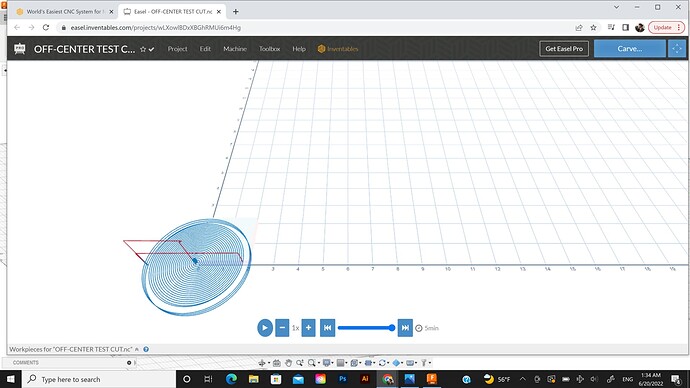The image size is (690, 388).
Task: Click the blue Carve button
Action: point(630,49)
